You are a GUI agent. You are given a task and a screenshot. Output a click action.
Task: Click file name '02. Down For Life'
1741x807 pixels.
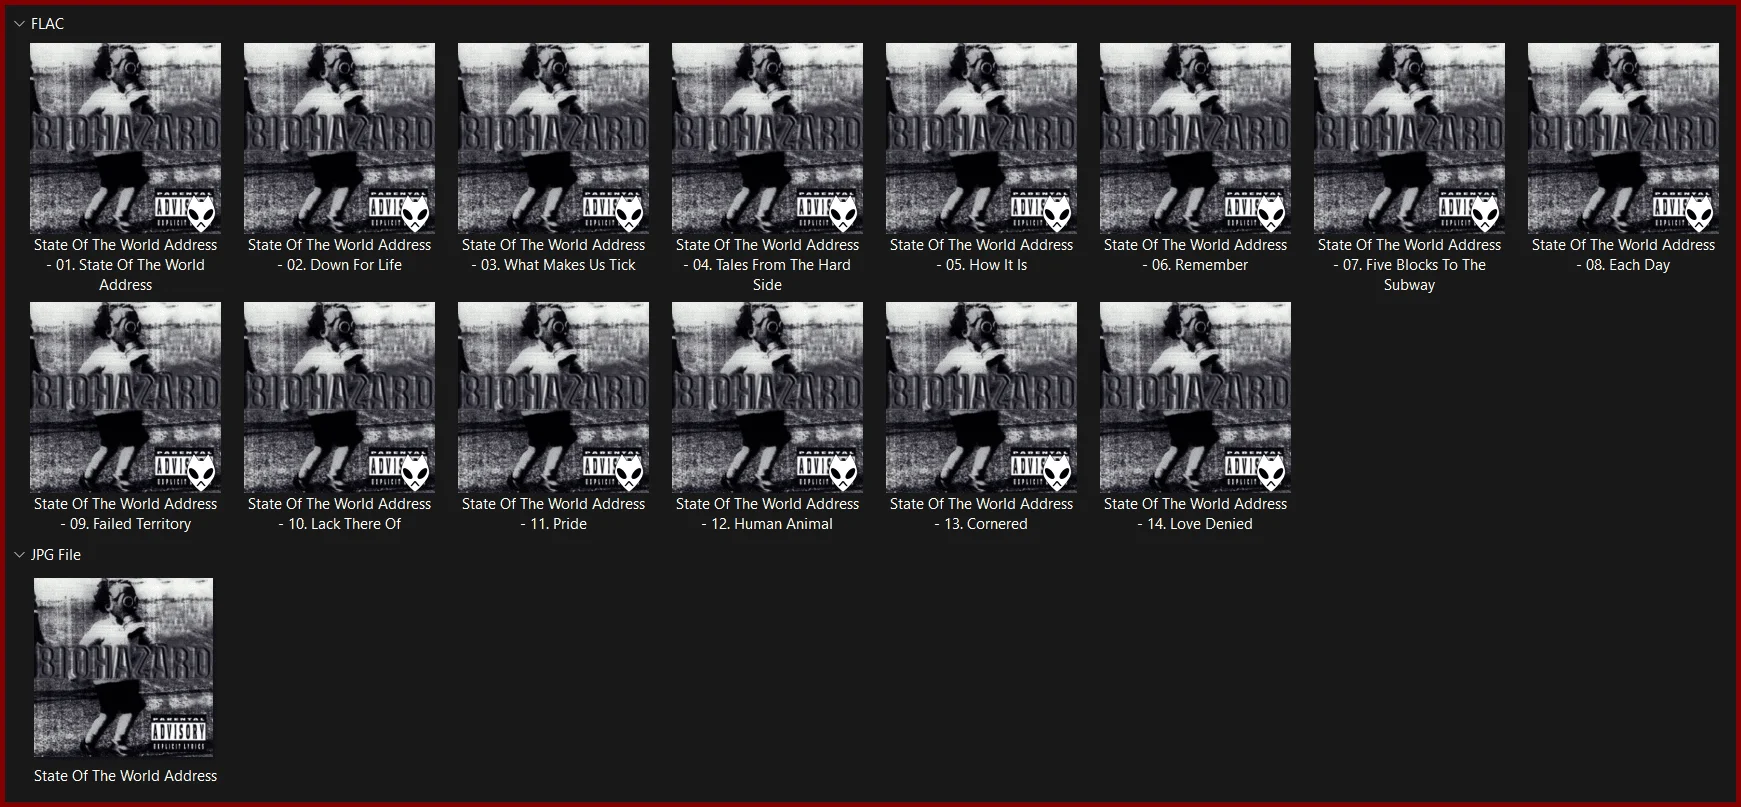pos(339,255)
